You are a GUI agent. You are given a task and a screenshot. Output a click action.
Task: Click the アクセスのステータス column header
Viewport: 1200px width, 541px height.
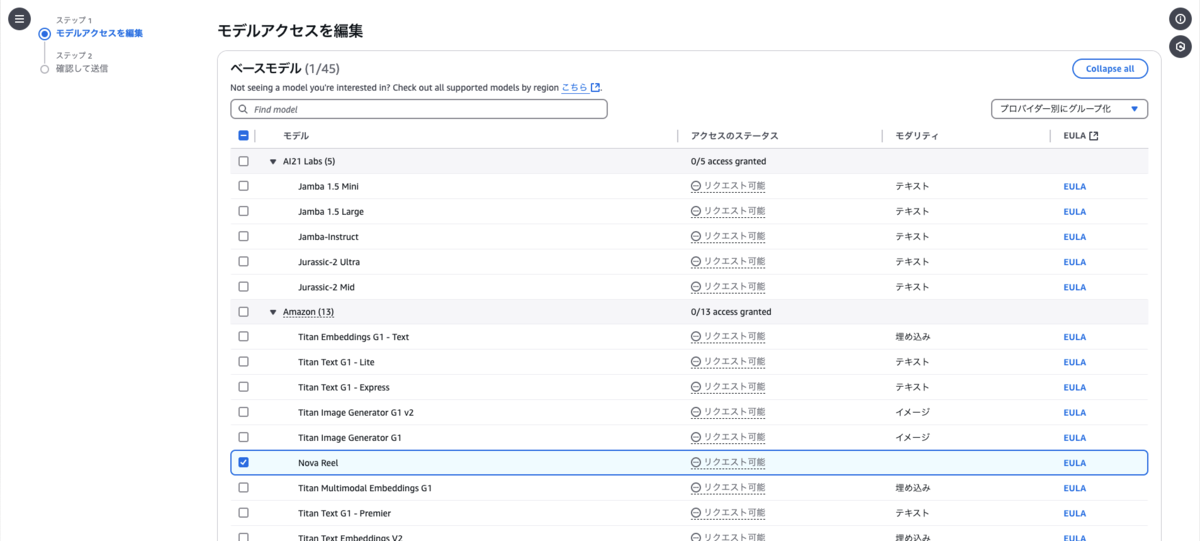[734, 136]
